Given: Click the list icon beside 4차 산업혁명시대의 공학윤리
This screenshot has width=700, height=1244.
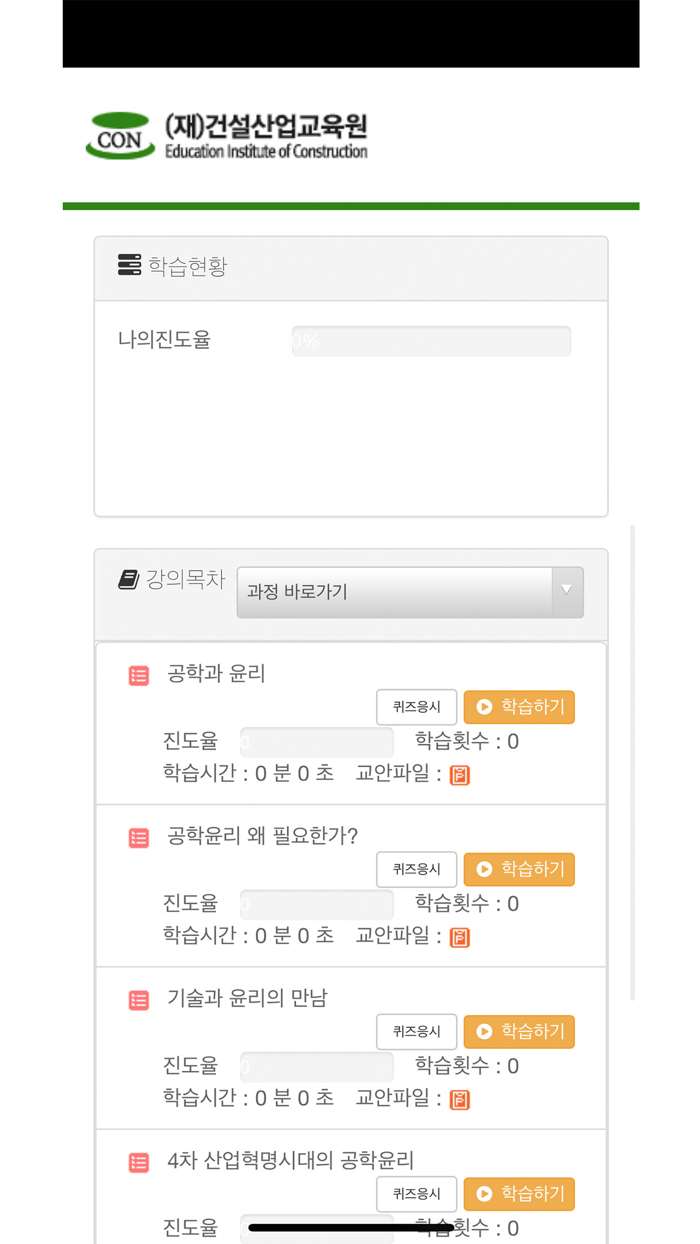Looking at the screenshot, I should coord(139,1161).
